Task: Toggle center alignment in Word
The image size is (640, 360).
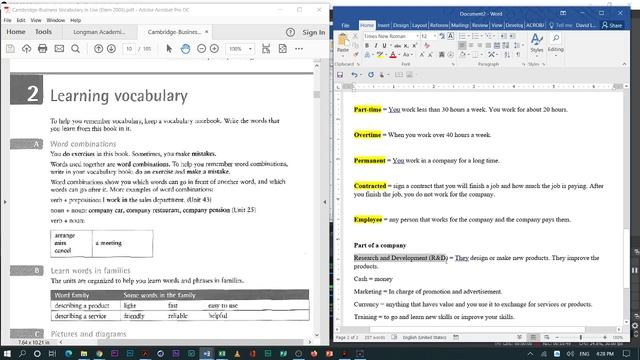Action: pos(471,45)
